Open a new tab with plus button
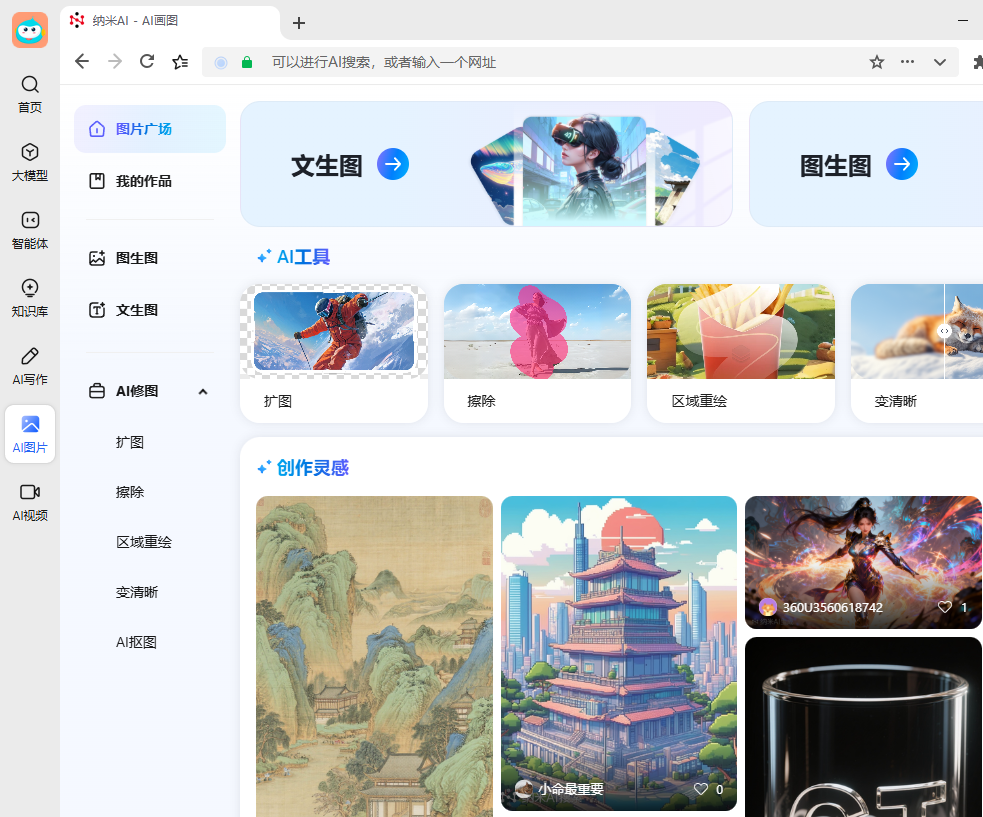 (299, 23)
